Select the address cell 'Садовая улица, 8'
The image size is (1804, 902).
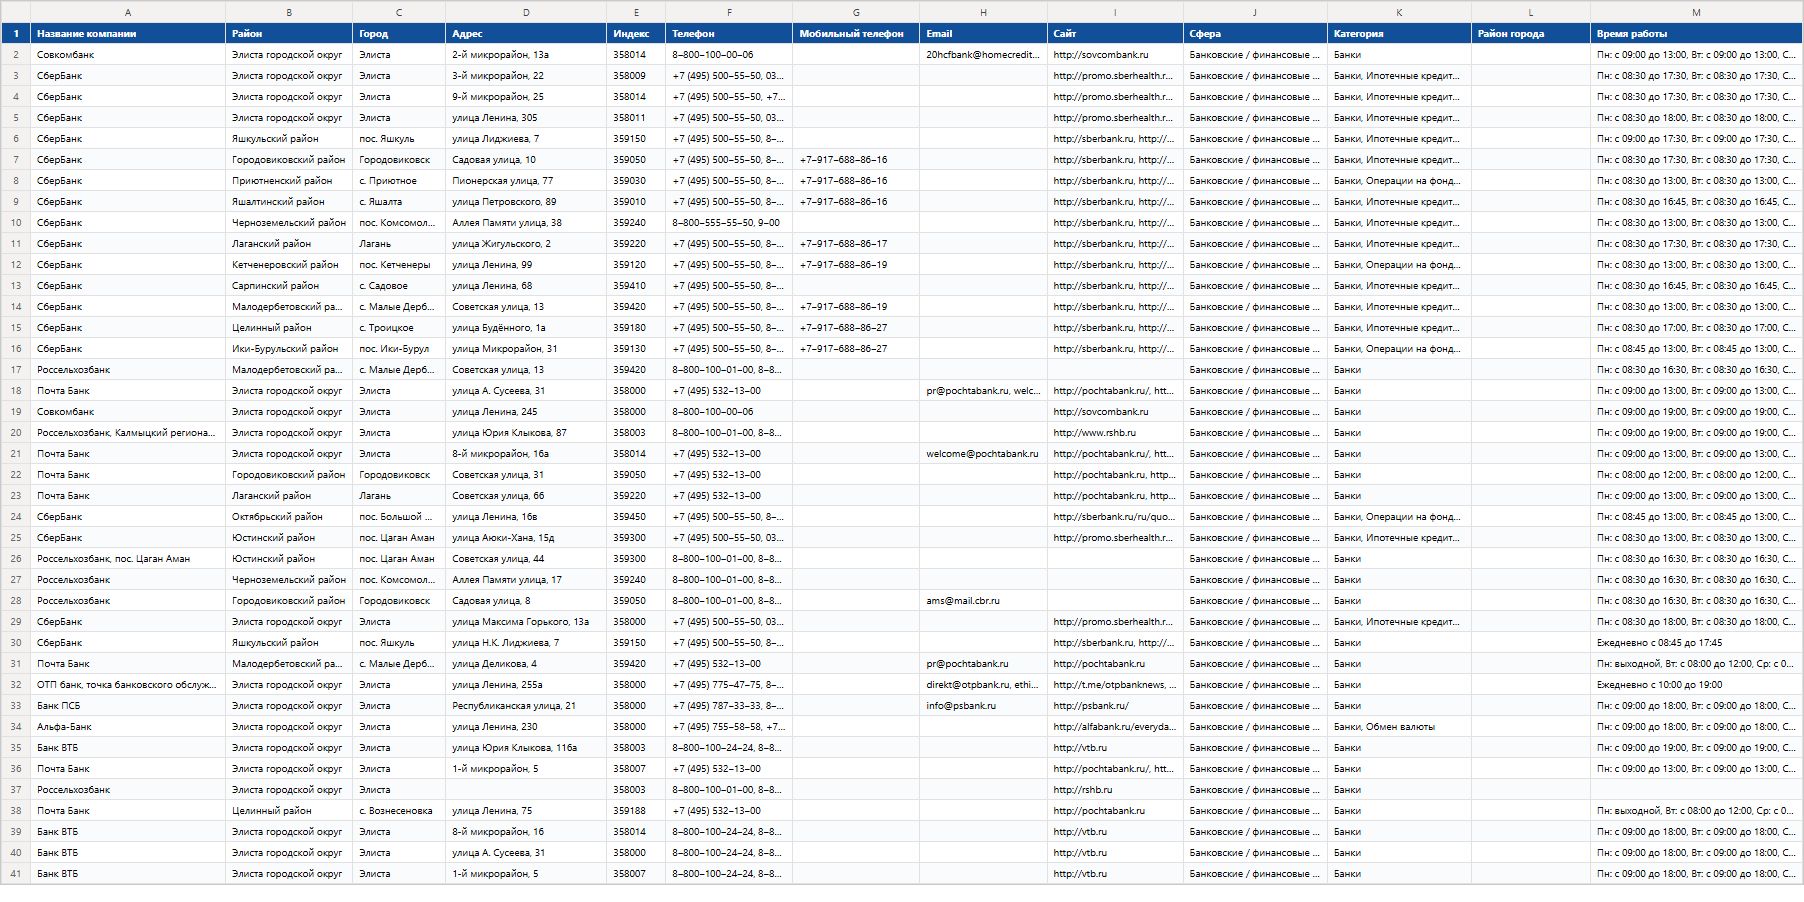526,601
